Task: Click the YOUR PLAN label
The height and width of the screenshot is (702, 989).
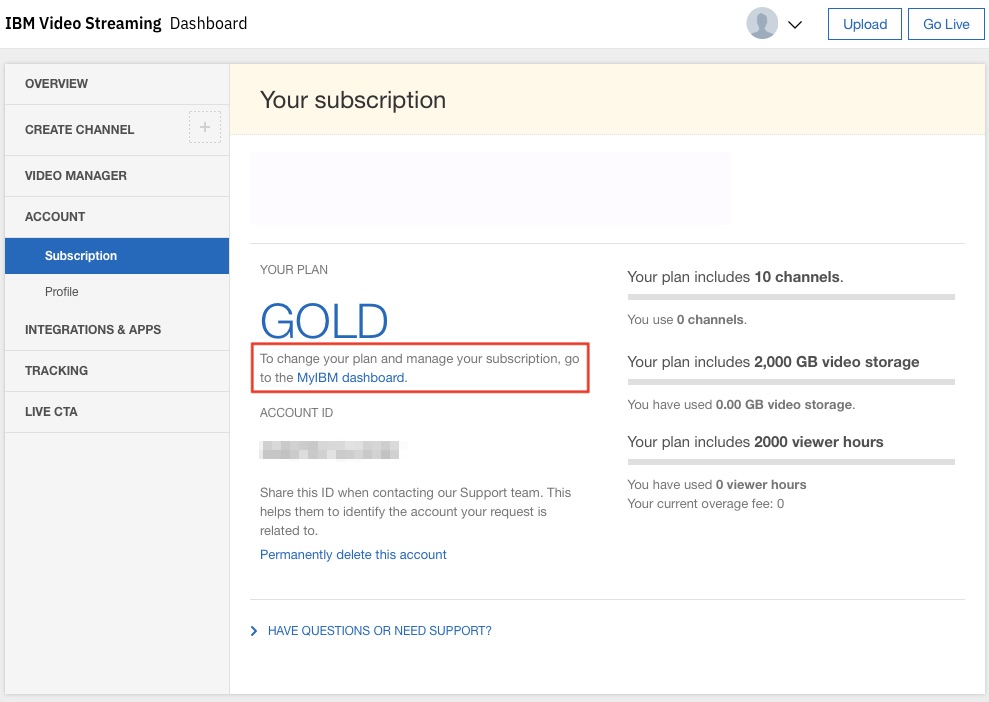Action: coord(294,270)
